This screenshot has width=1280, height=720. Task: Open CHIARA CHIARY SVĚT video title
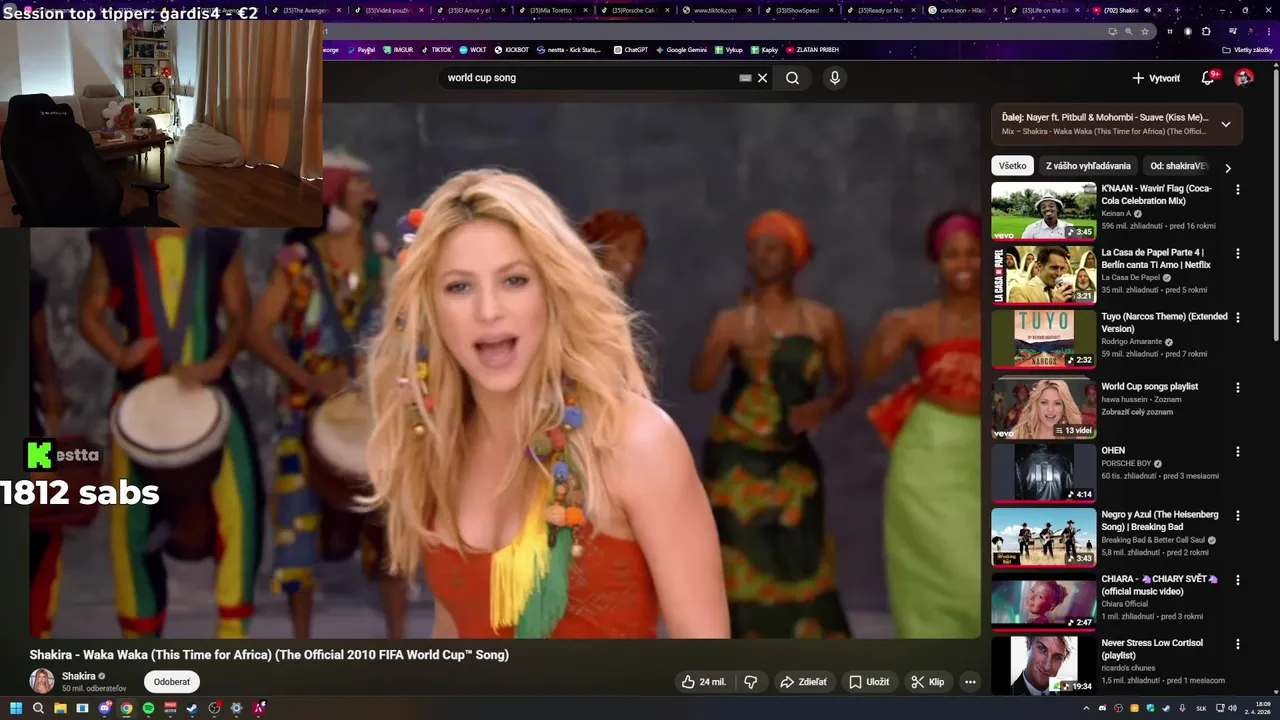(x=1160, y=585)
